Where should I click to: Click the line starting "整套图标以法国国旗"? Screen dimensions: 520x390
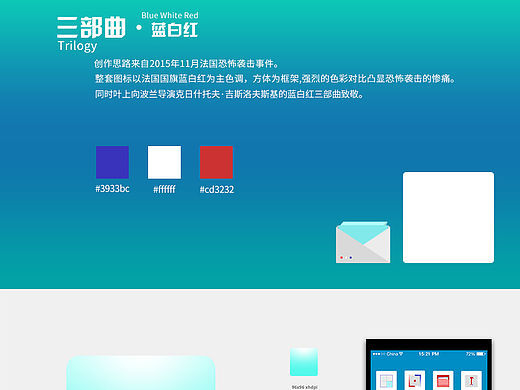click(x=275, y=79)
